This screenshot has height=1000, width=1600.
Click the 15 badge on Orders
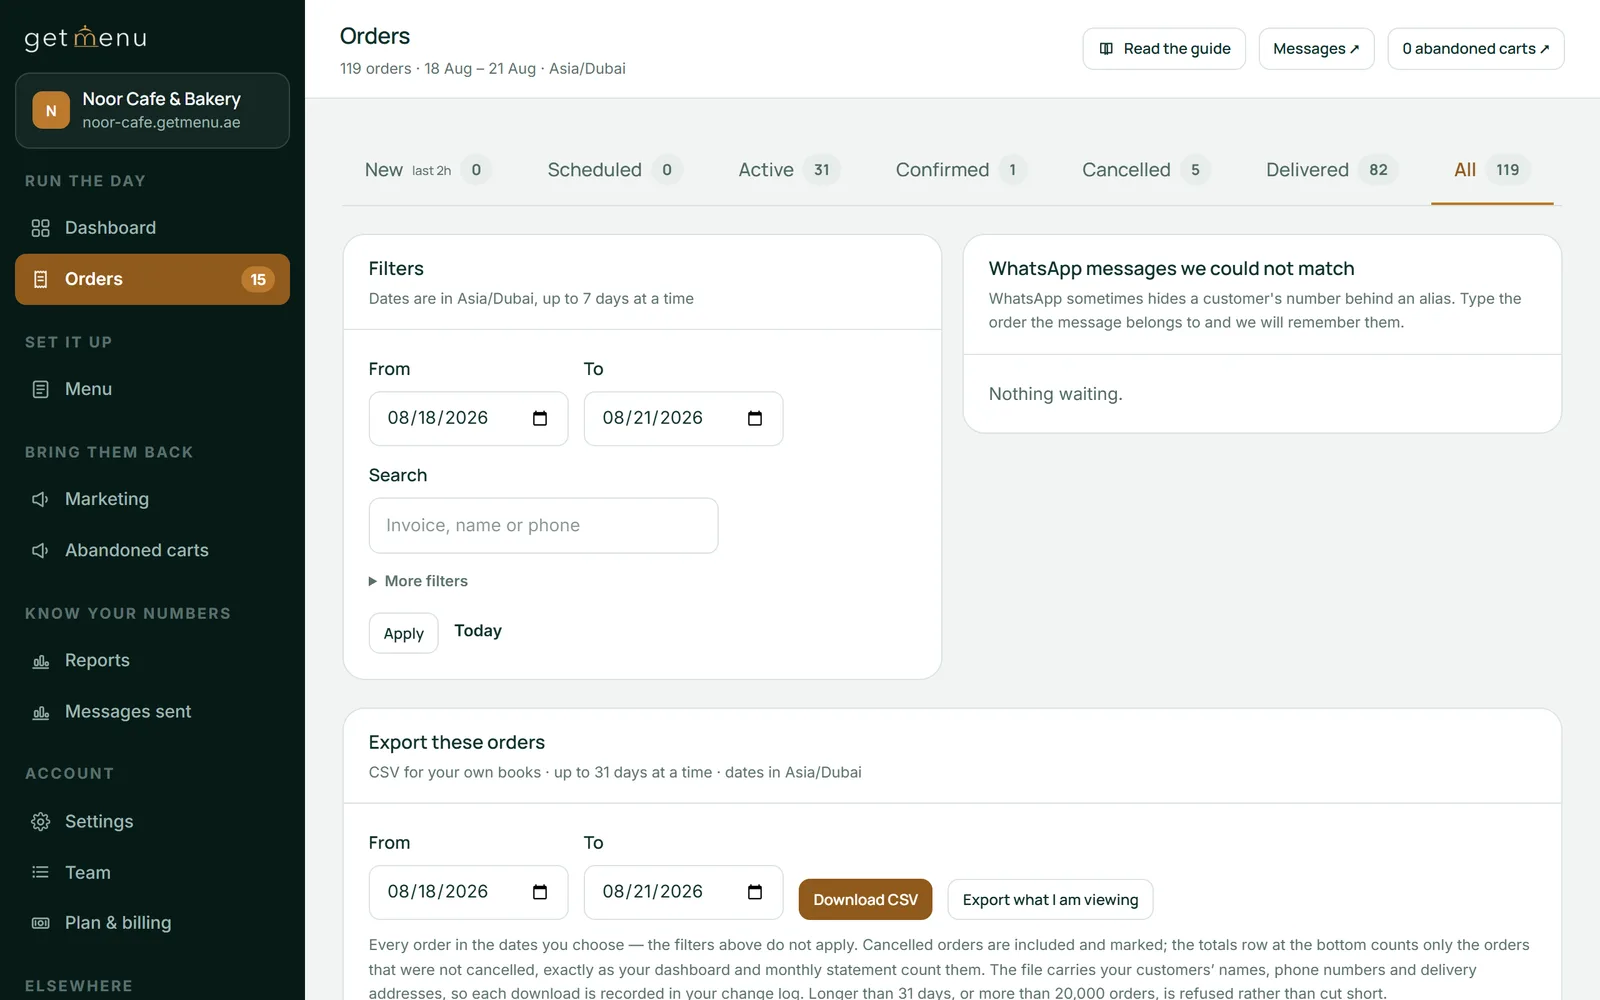(x=258, y=279)
